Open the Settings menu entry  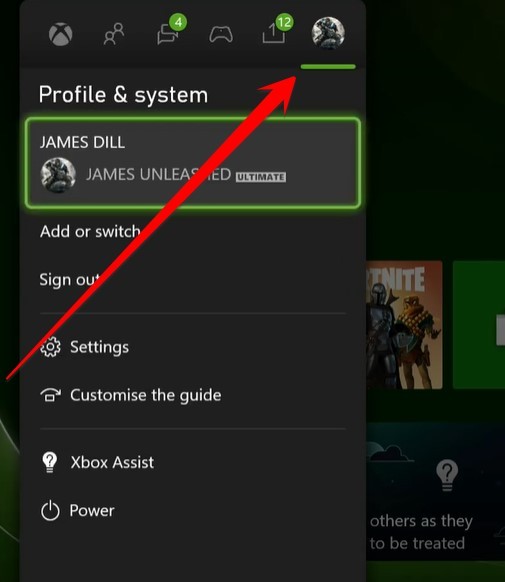(99, 347)
